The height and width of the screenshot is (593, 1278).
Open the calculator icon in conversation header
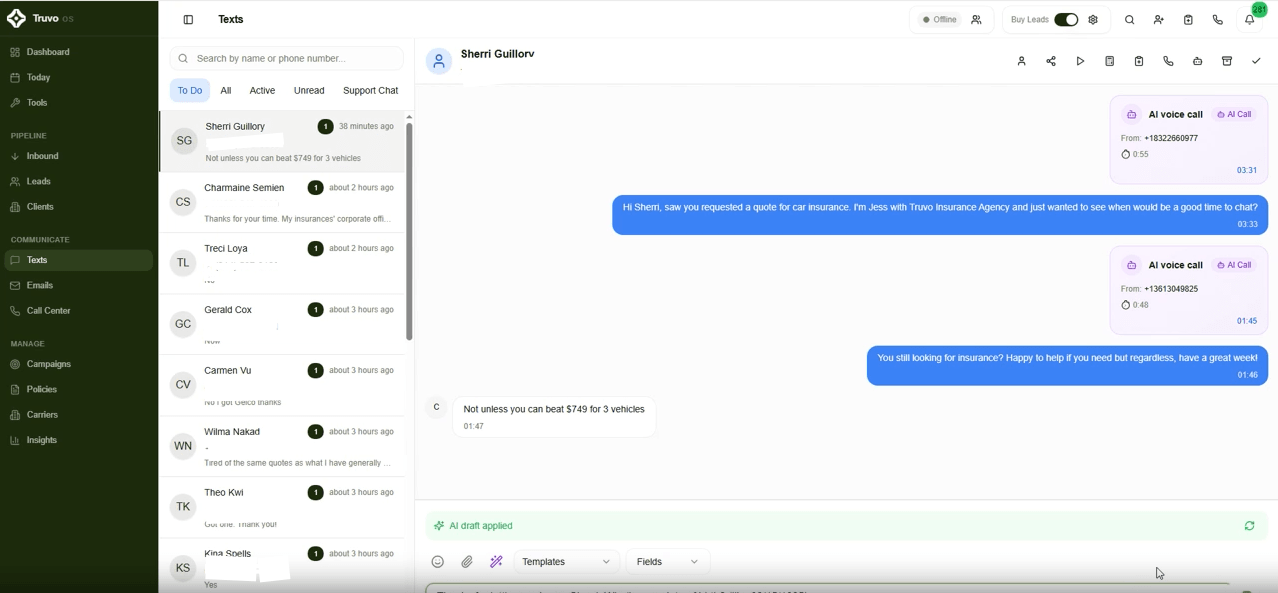(x=1110, y=61)
